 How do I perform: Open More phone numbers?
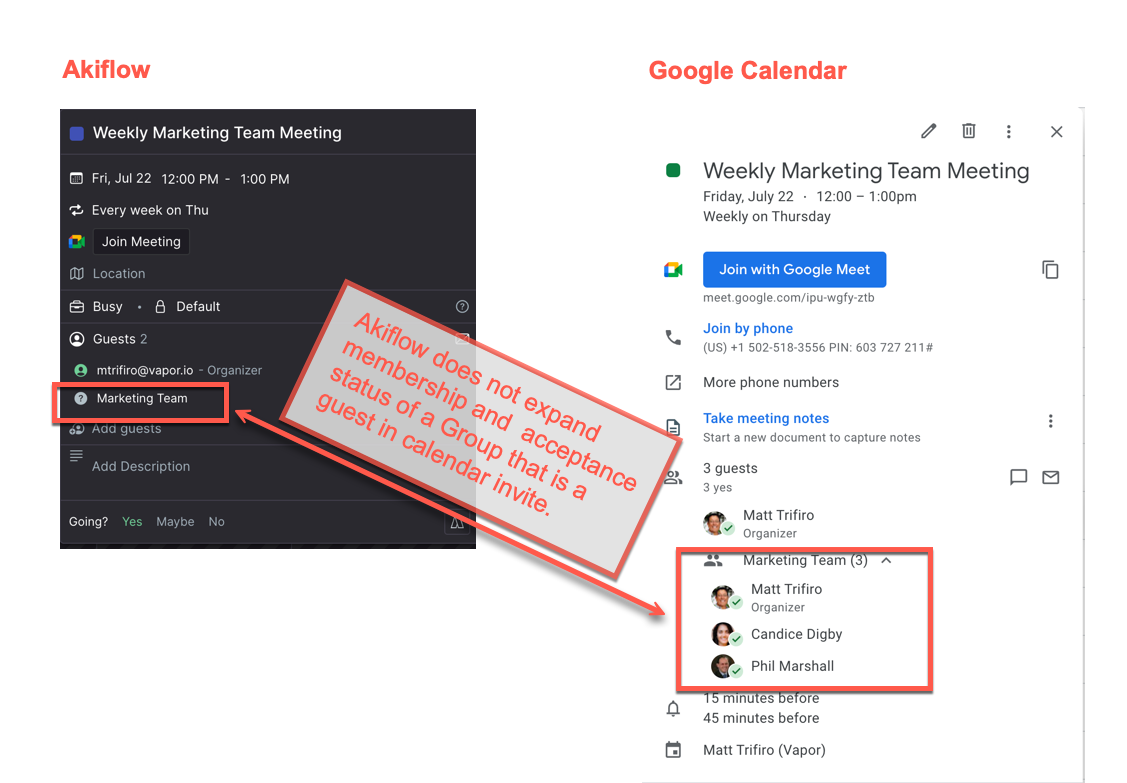pos(770,383)
